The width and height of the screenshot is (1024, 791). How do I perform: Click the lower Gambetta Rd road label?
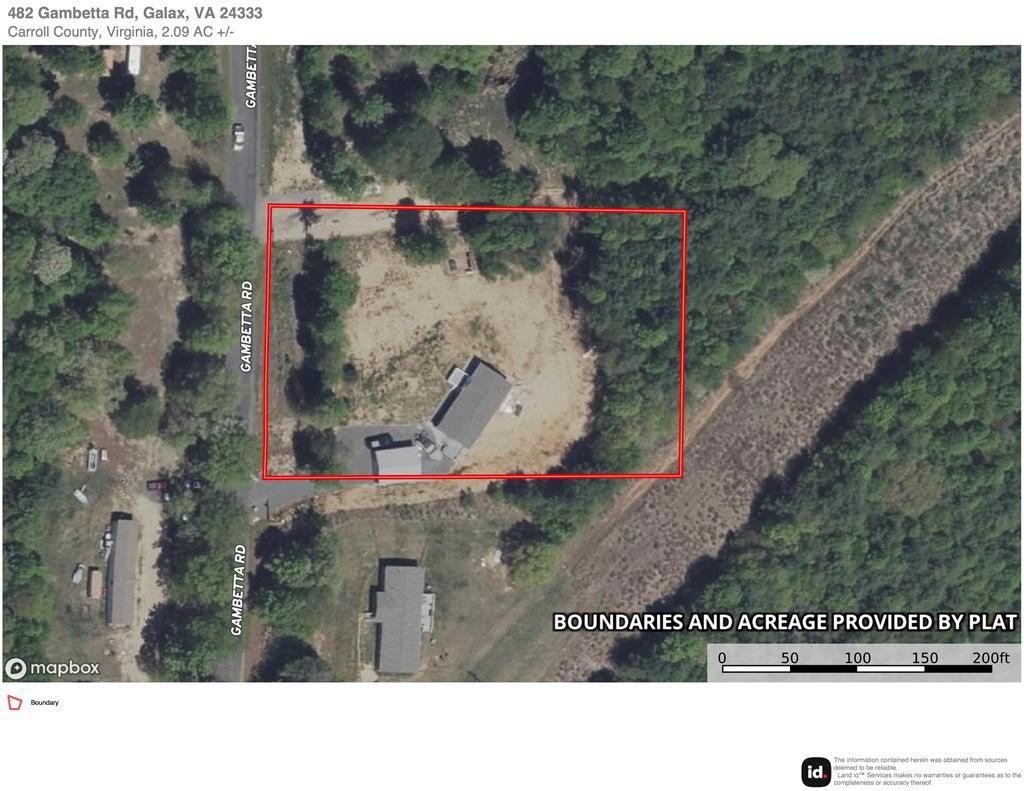pos(239,590)
